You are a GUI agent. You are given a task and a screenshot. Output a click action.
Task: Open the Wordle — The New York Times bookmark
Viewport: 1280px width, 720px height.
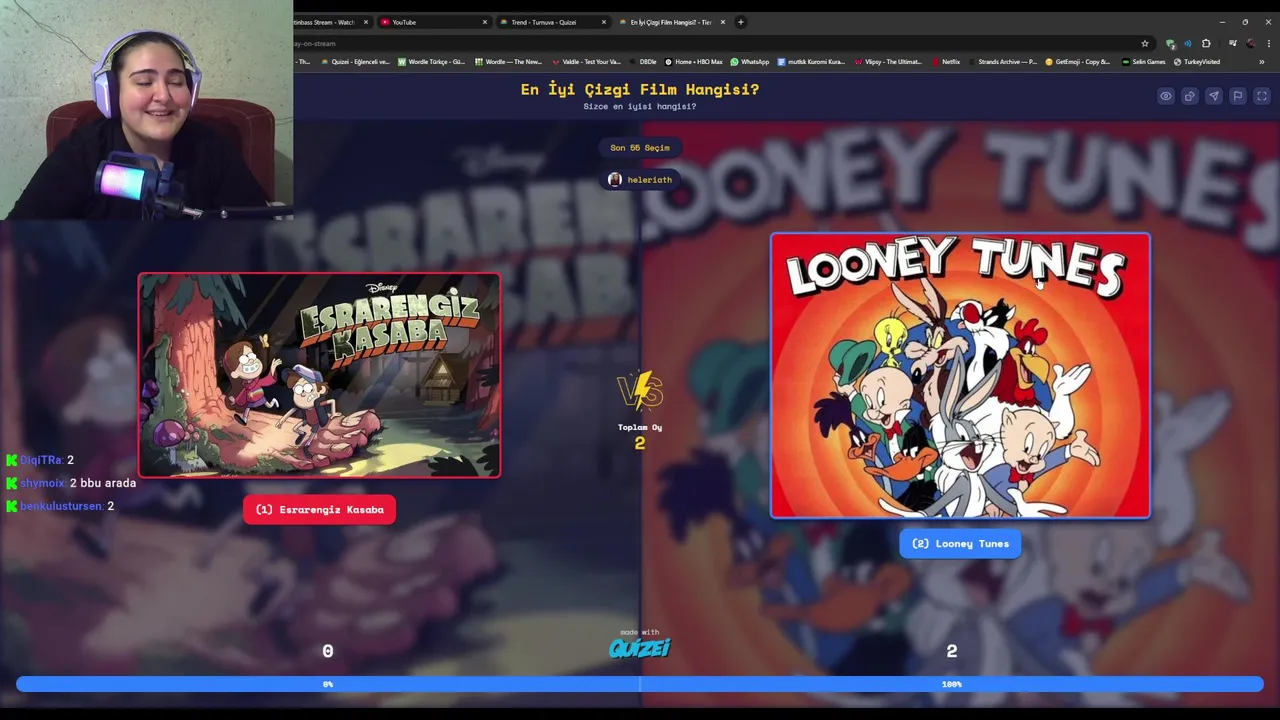pyautogui.click(x=508, y=62)
